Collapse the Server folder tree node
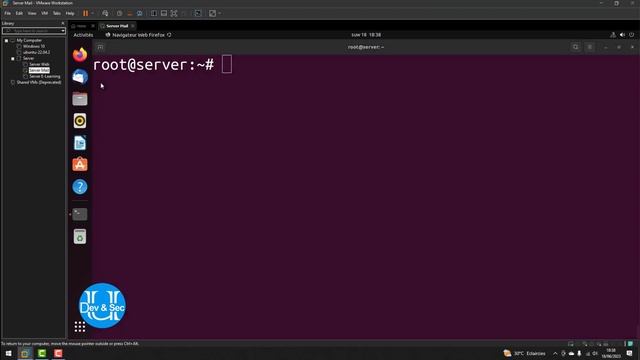The width and height of the screenshot is (640, 360). click(x=13, y=58)
